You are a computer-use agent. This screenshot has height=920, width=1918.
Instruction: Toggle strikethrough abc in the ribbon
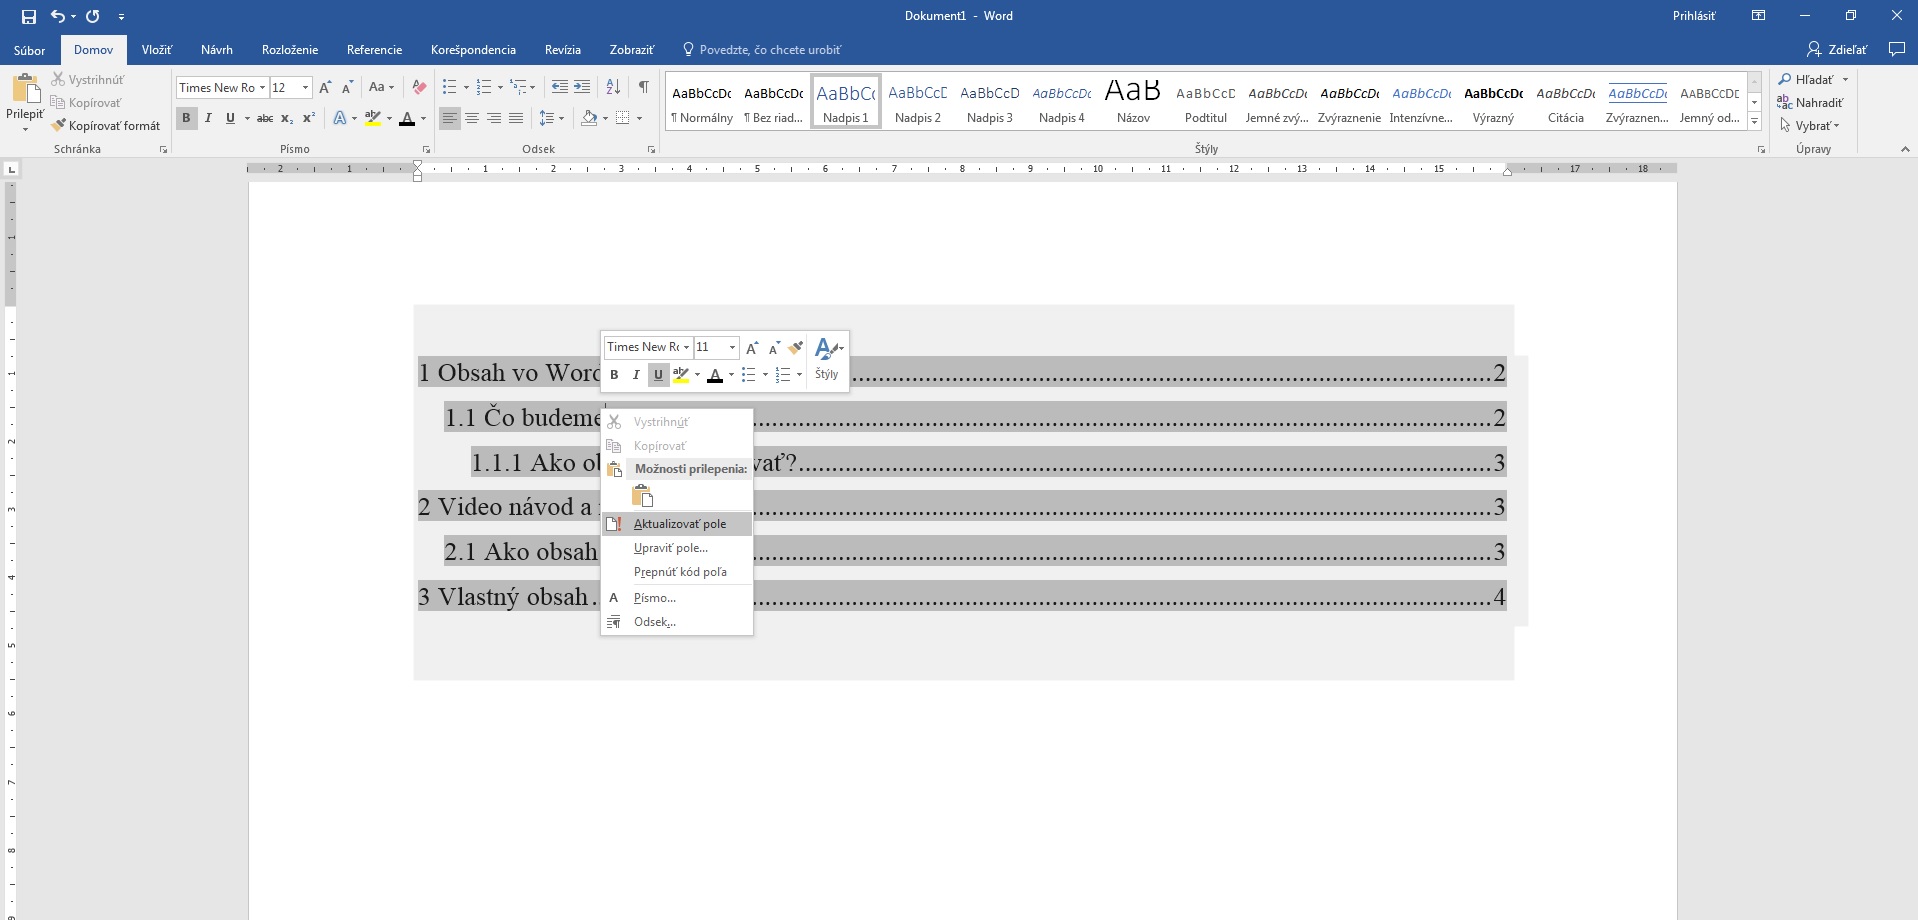(x=265, y=118)
